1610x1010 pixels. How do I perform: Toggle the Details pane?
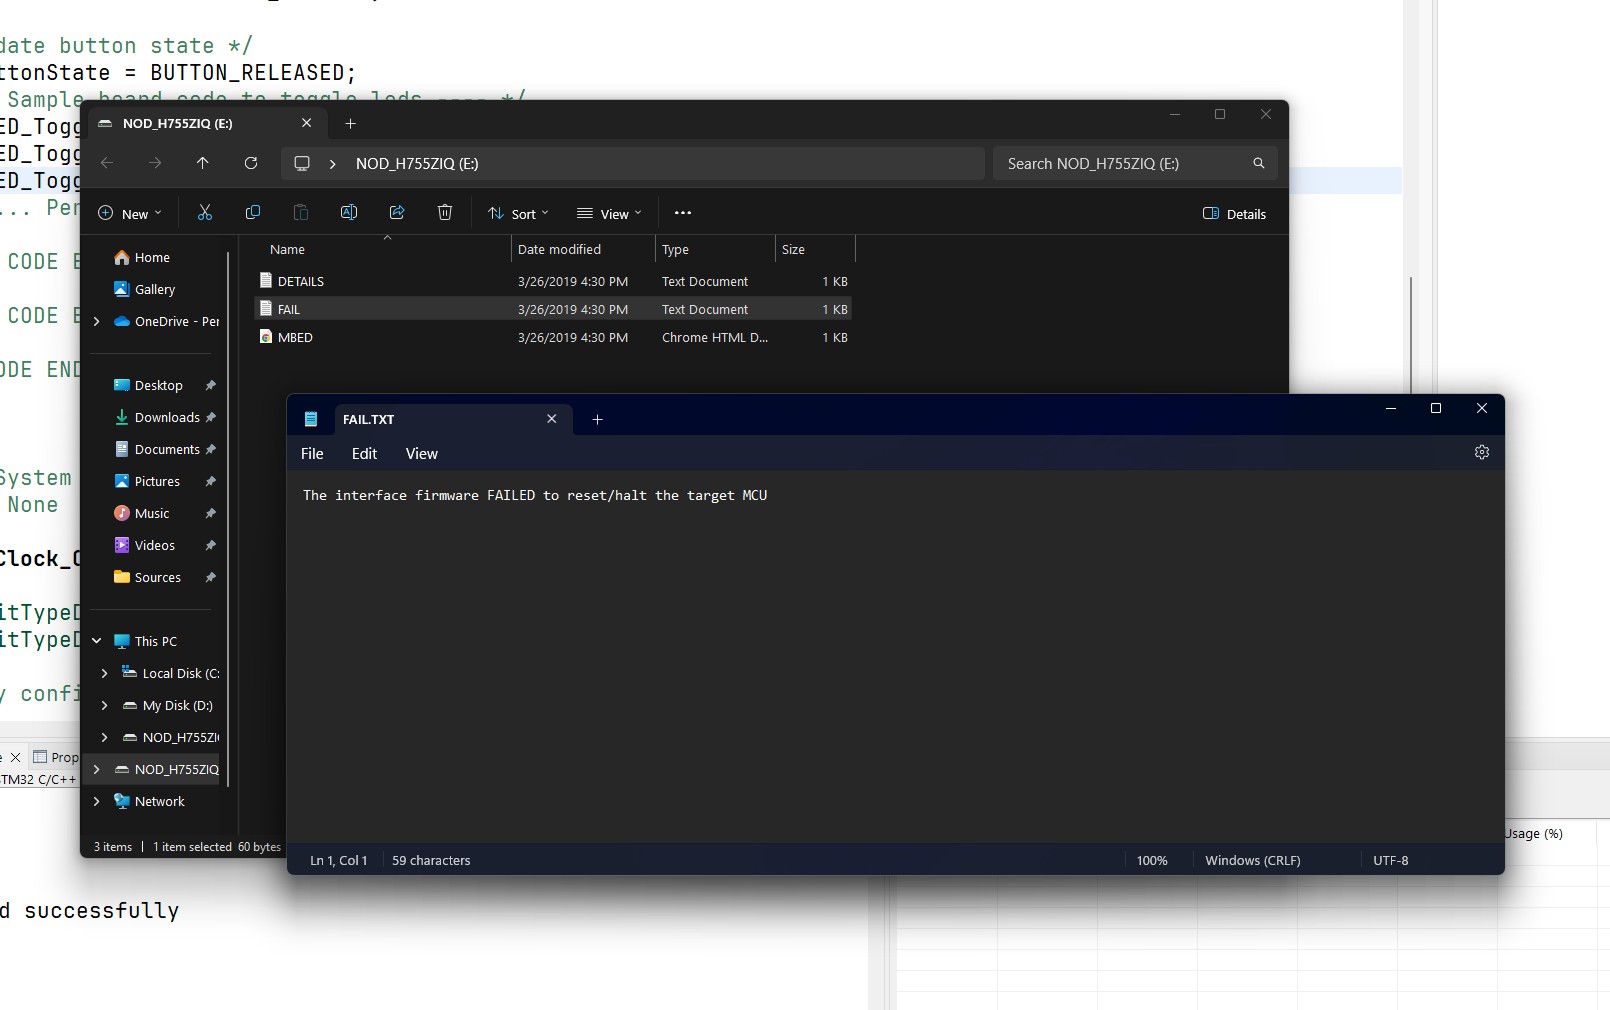click(1234, 214)
